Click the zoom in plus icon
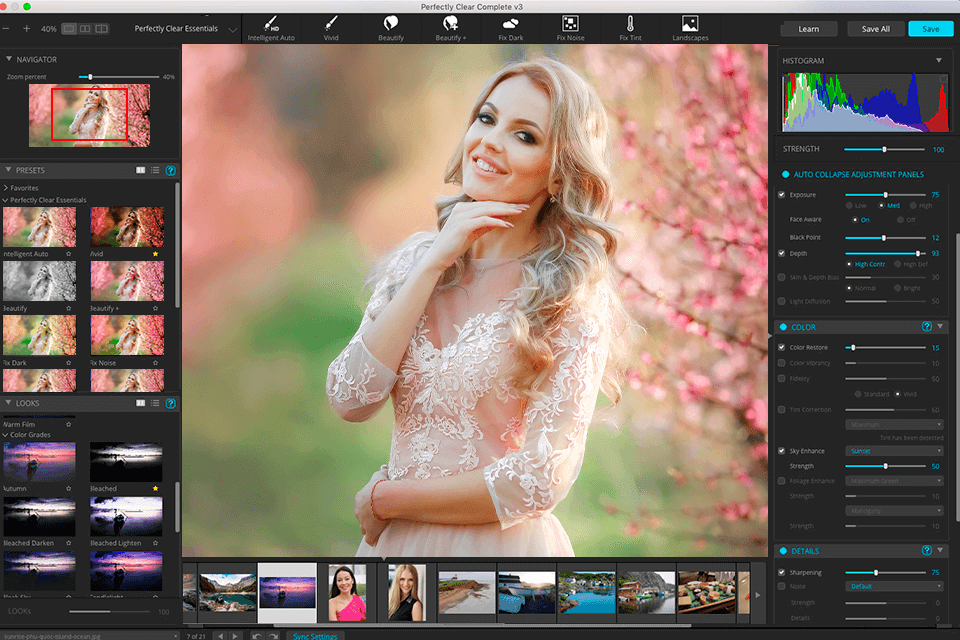This screenshot has height=640, width=960. click(x=26, y=29)
